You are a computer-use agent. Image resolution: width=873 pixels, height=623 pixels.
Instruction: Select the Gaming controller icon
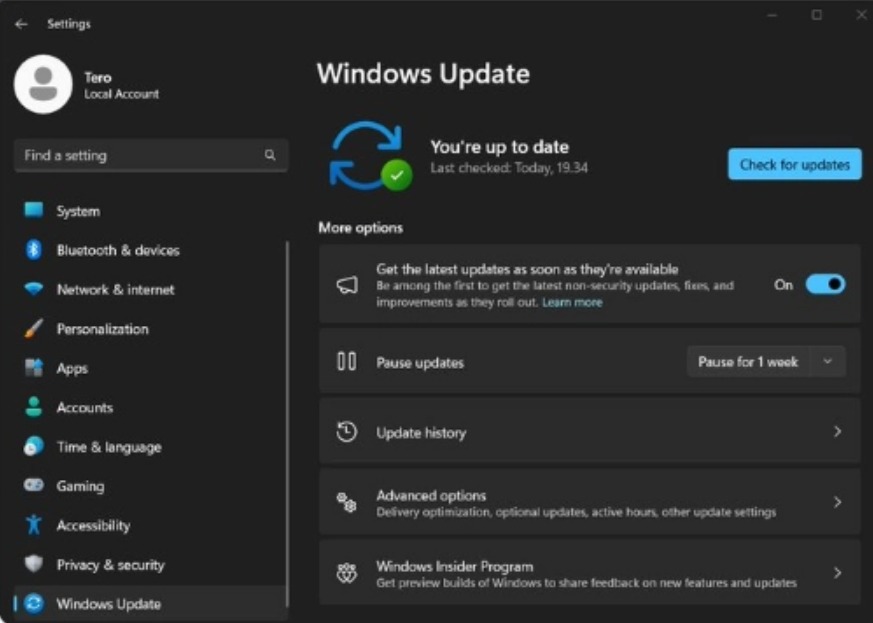(x=31, y=486)
